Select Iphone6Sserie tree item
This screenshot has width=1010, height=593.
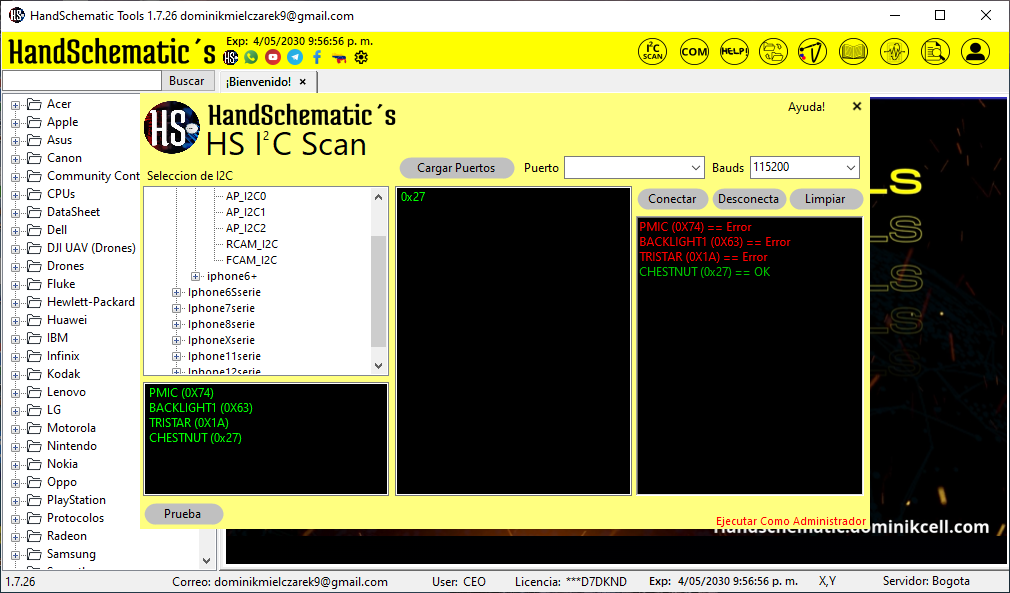pyautogui.click(x=224, y=292)
